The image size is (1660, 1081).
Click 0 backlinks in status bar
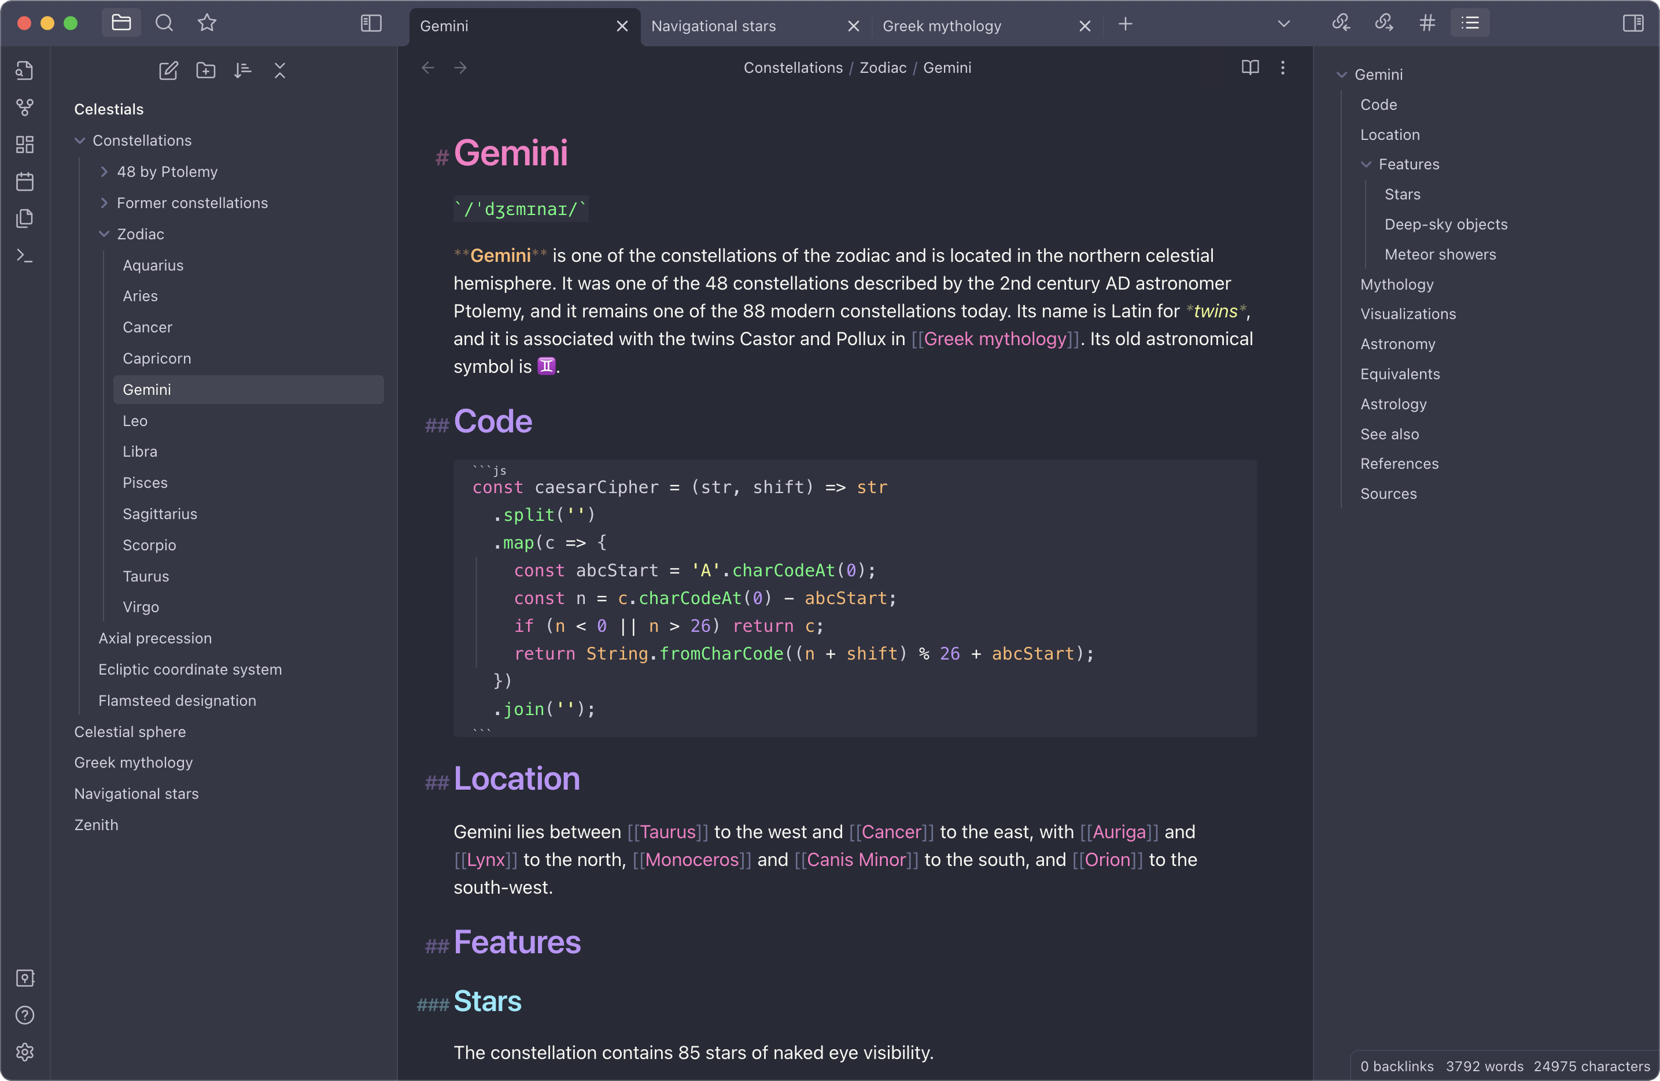coord(1397,1066)
